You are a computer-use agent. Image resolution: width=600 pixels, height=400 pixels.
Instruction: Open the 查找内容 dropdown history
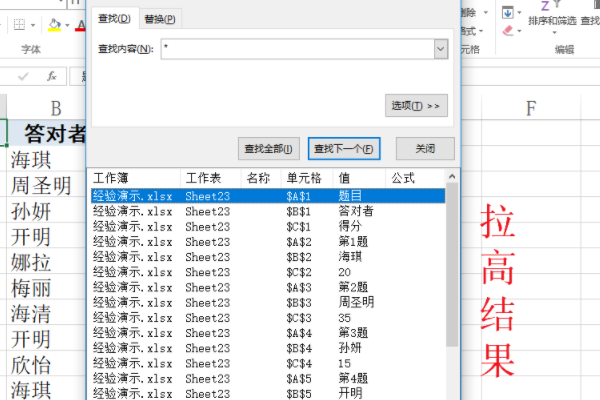(x=440, y=48)
